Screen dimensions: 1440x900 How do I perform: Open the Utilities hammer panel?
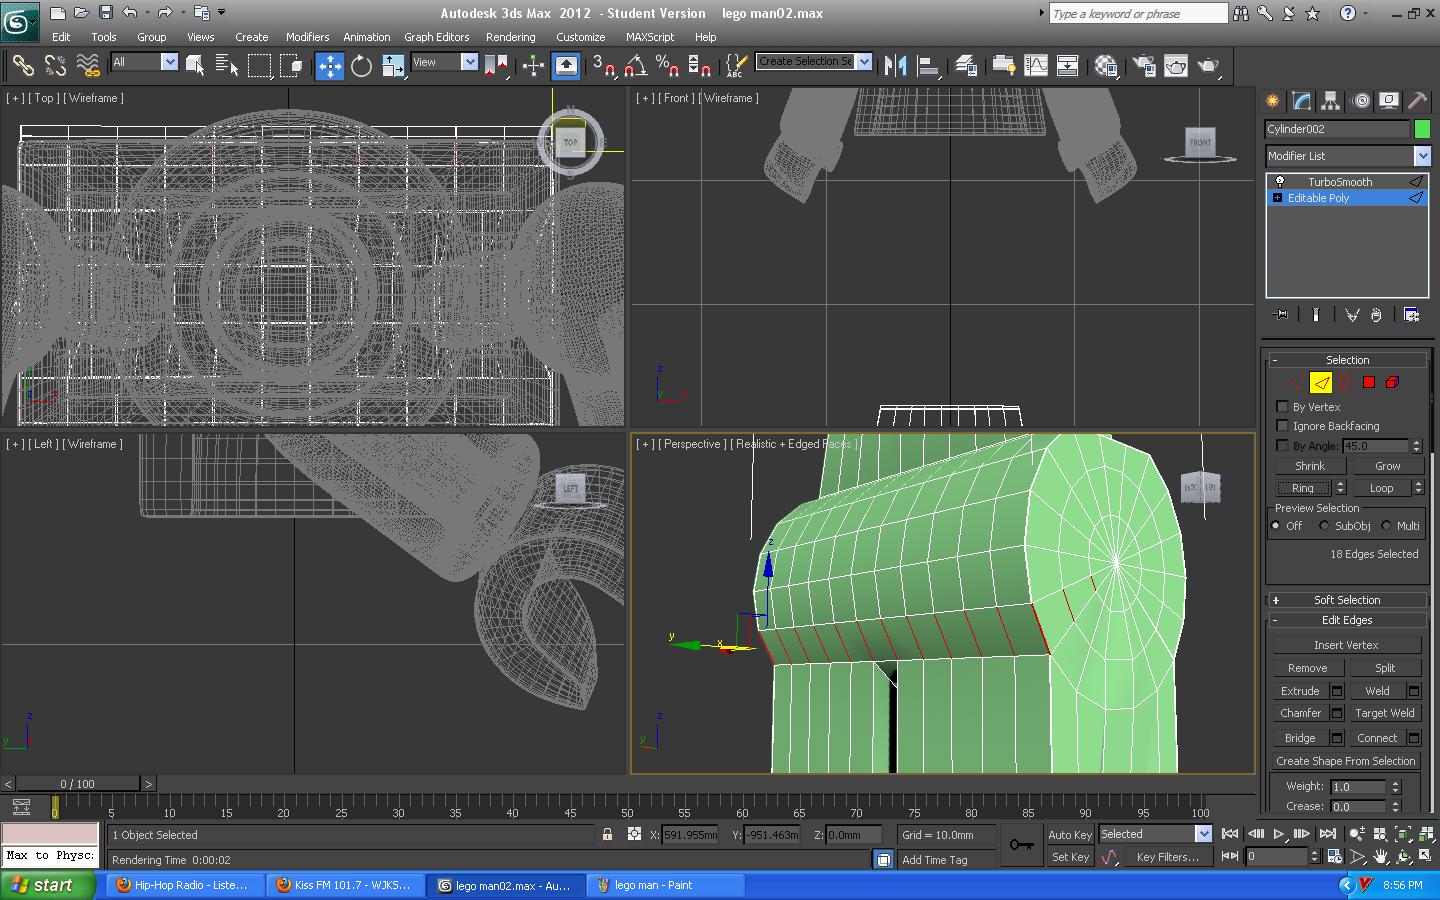(1417, 101)
